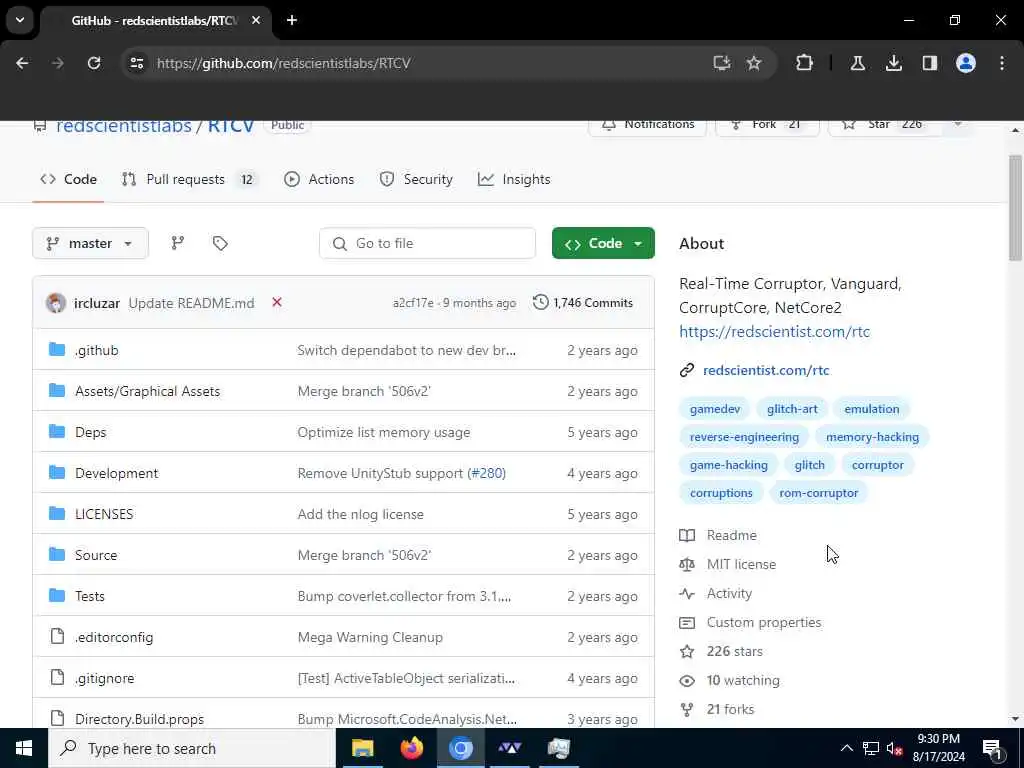1024x768 pixels.
Task: Open the https://redscientist.com/rtc description link
Action: point(775,331)
